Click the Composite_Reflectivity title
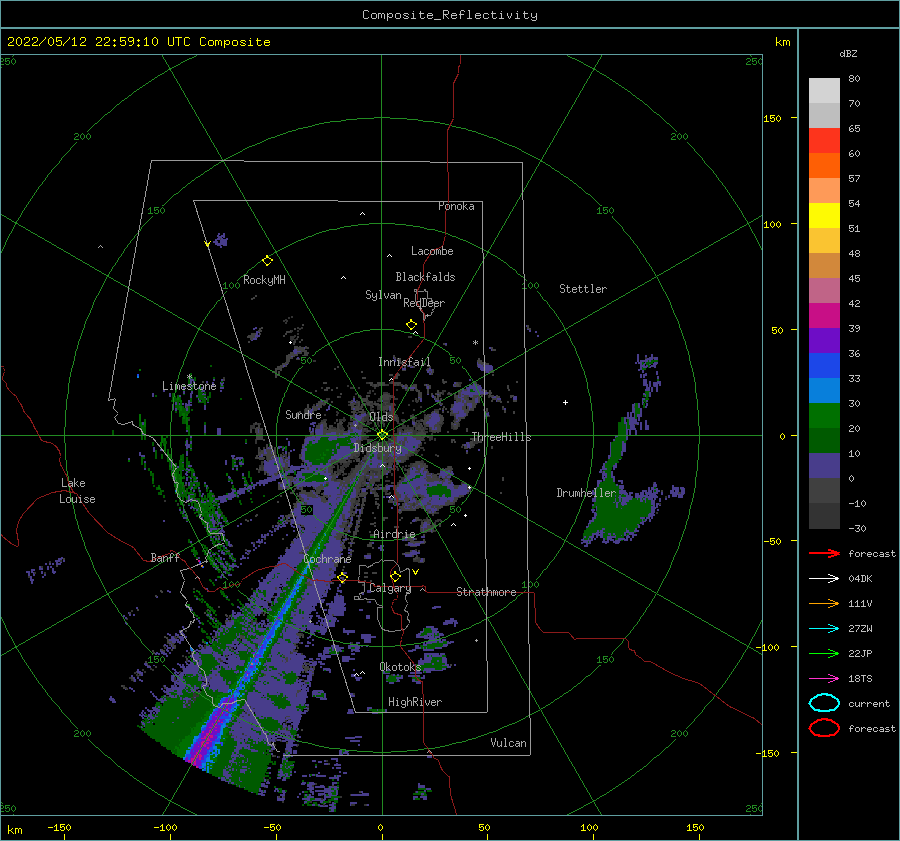 449,15
